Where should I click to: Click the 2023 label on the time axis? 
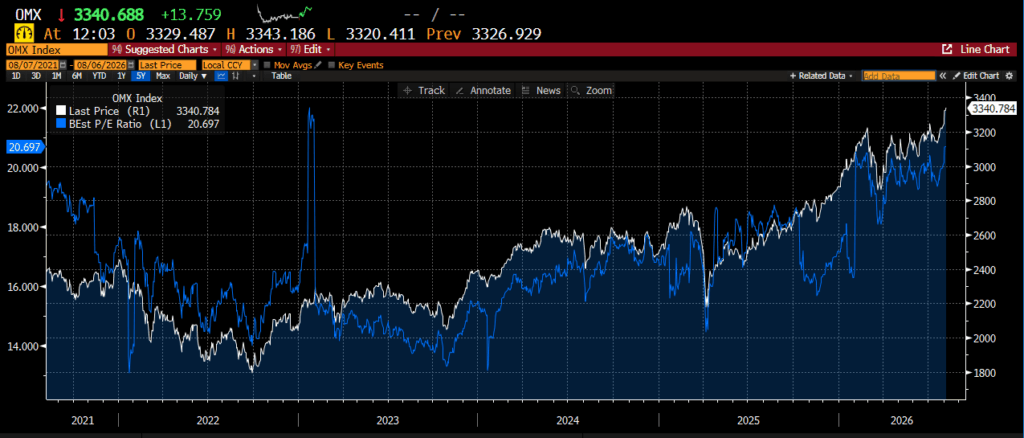coord(388,420)
